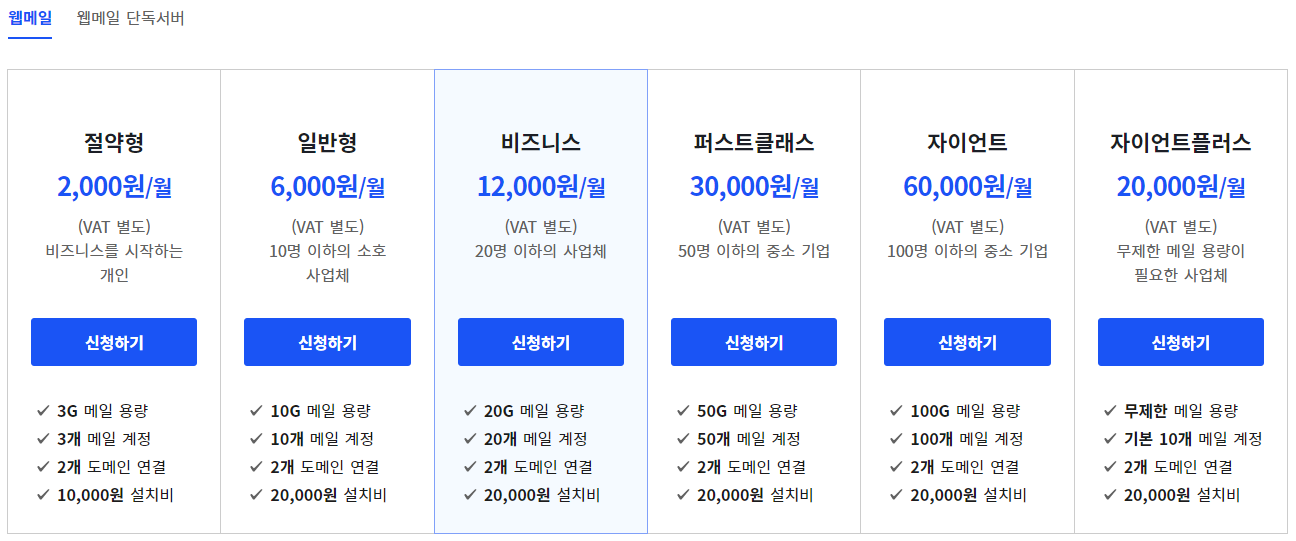Click 신청하기 under the 자이언트플러스 plan
This screenshot has height=541, width=1296.
[1181, 342]
